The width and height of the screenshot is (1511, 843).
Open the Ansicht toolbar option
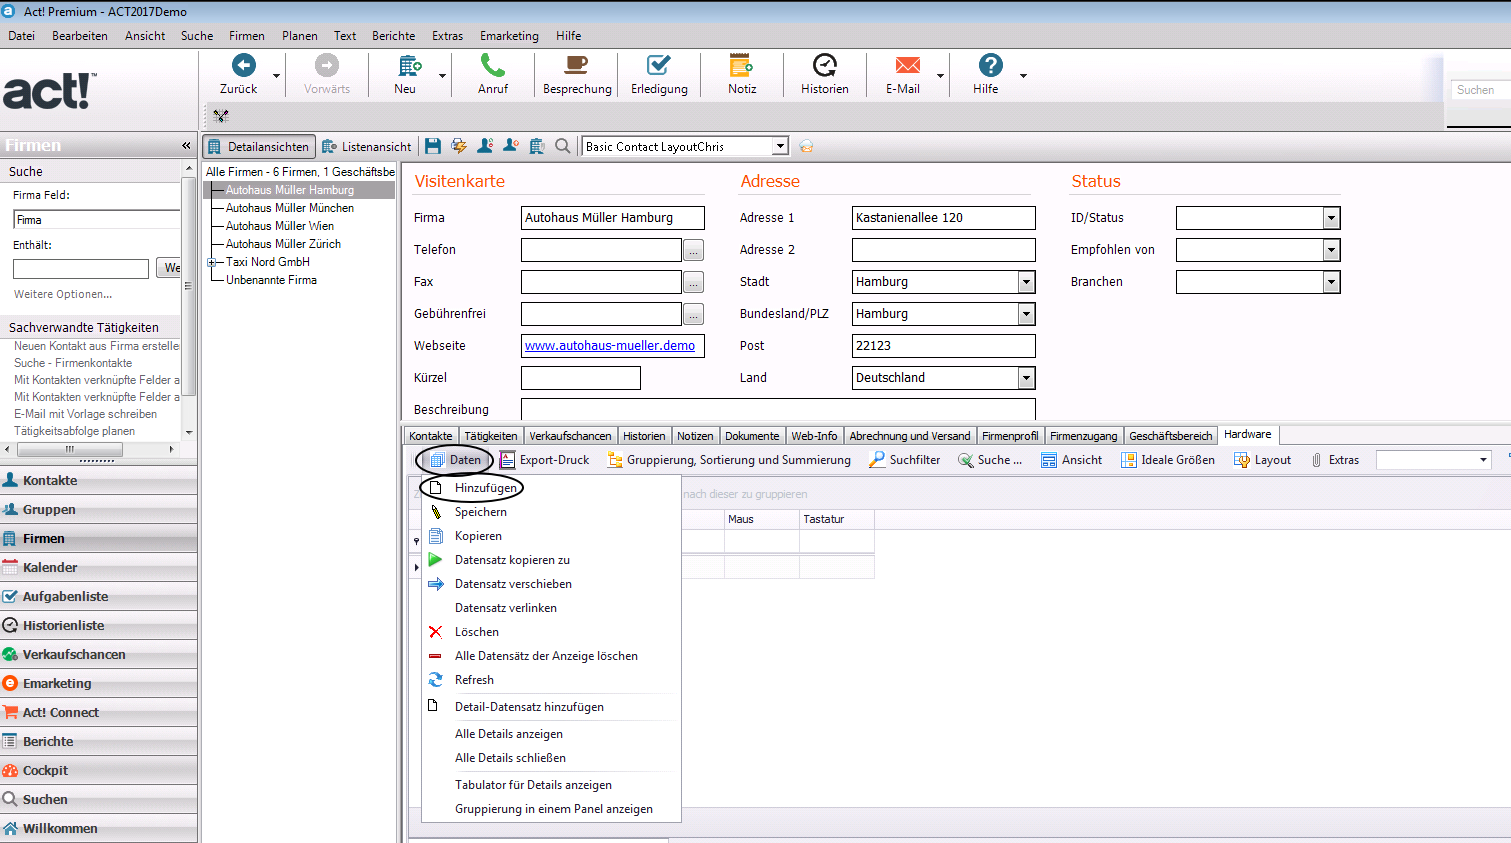(1071, 460)
